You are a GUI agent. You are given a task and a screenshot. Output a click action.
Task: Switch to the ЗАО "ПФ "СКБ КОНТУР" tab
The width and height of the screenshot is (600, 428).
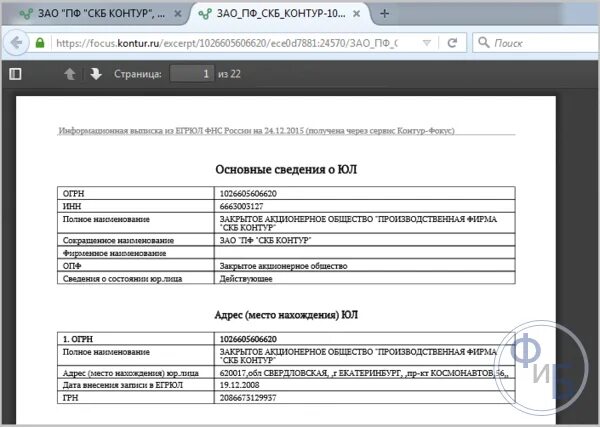[98, 14]
